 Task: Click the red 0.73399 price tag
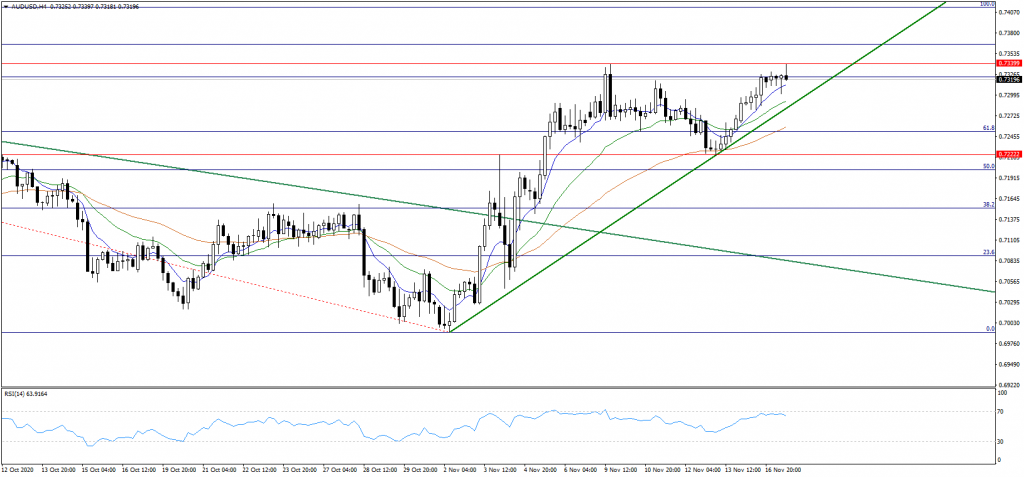tap(1009, 63)
